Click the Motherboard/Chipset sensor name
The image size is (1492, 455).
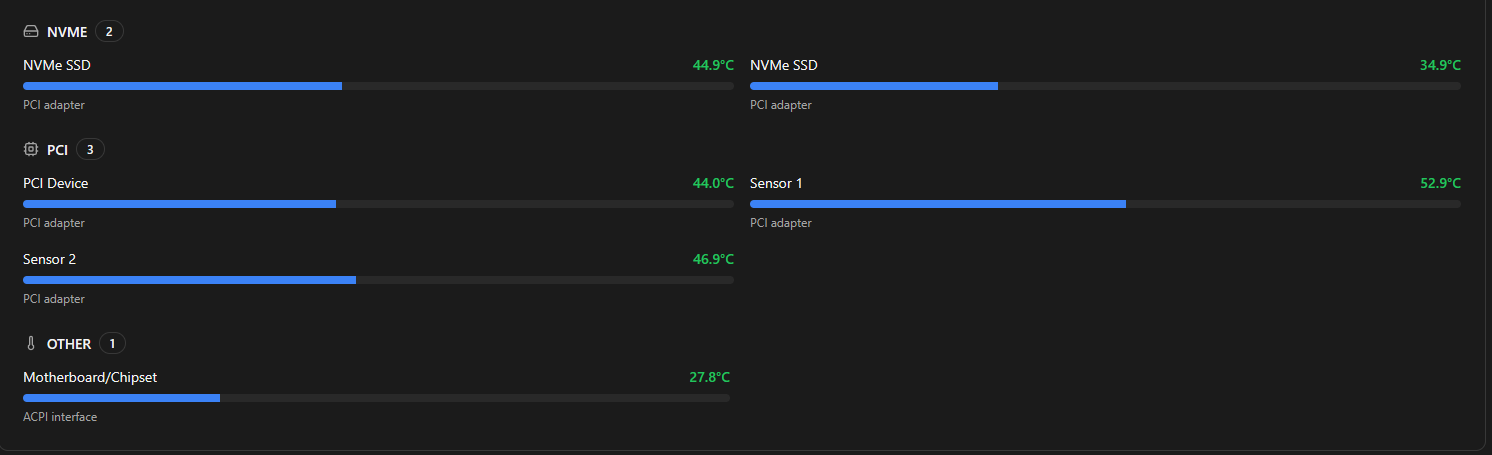click(90, 377)
